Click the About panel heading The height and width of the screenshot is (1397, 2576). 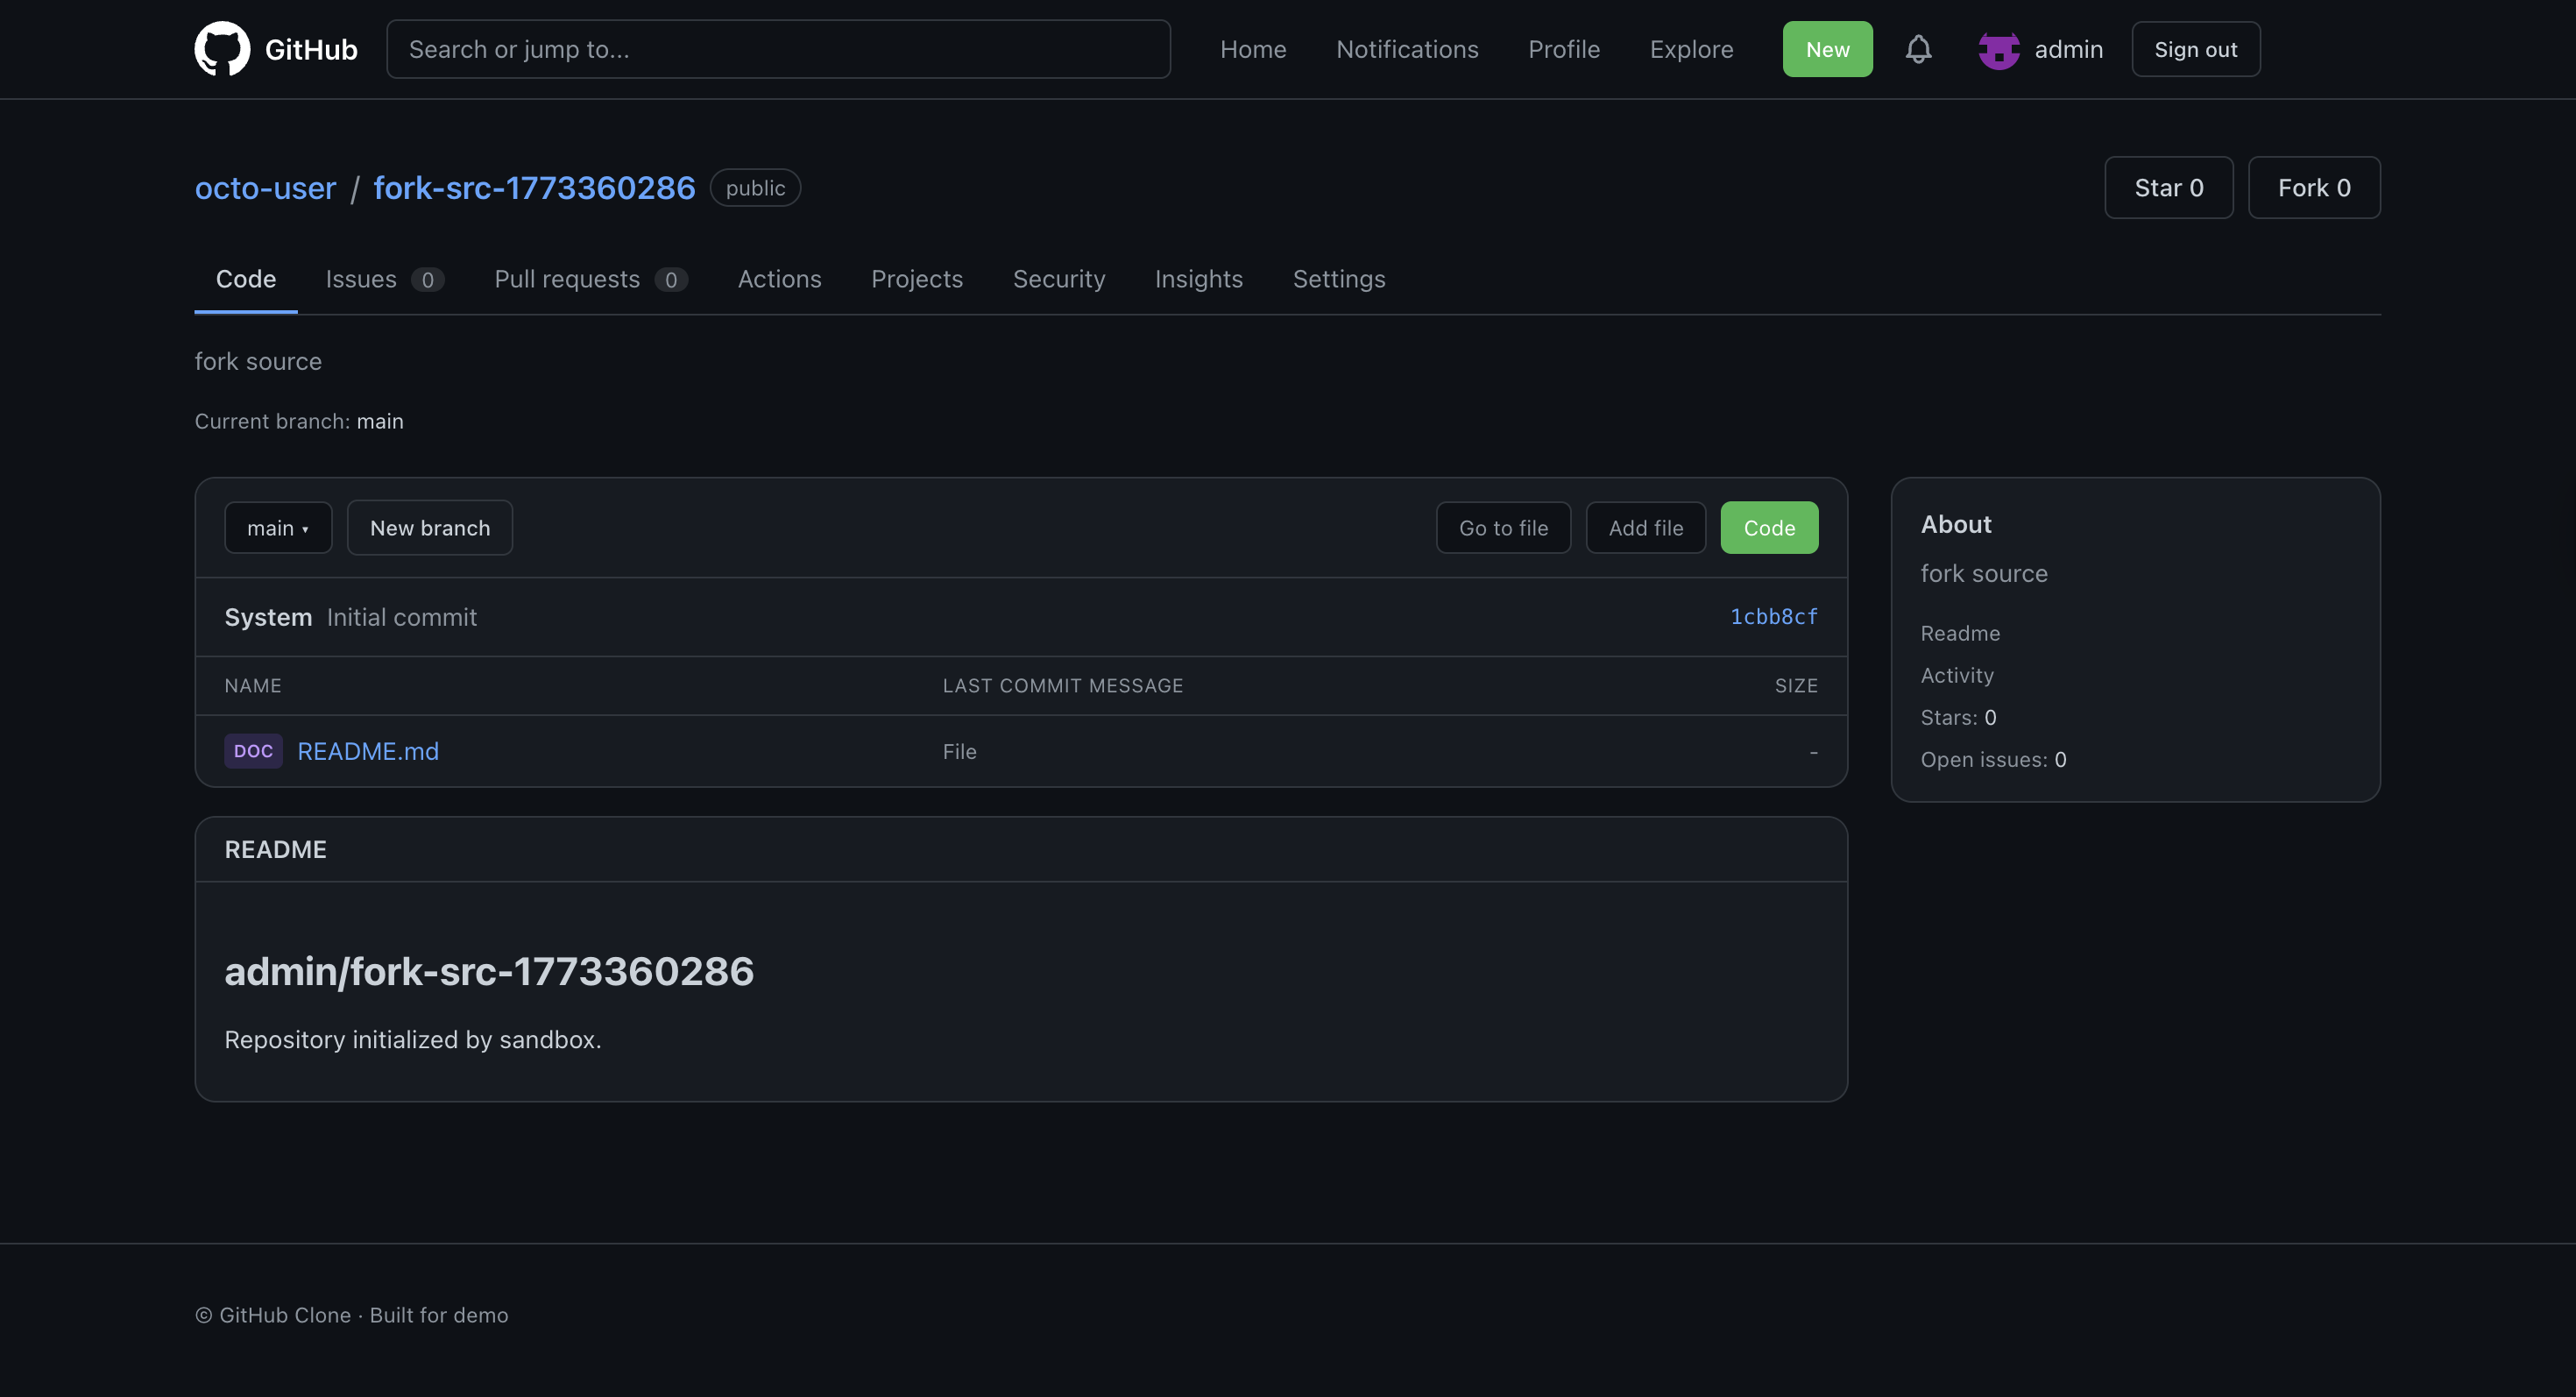tap(1956, 524)
